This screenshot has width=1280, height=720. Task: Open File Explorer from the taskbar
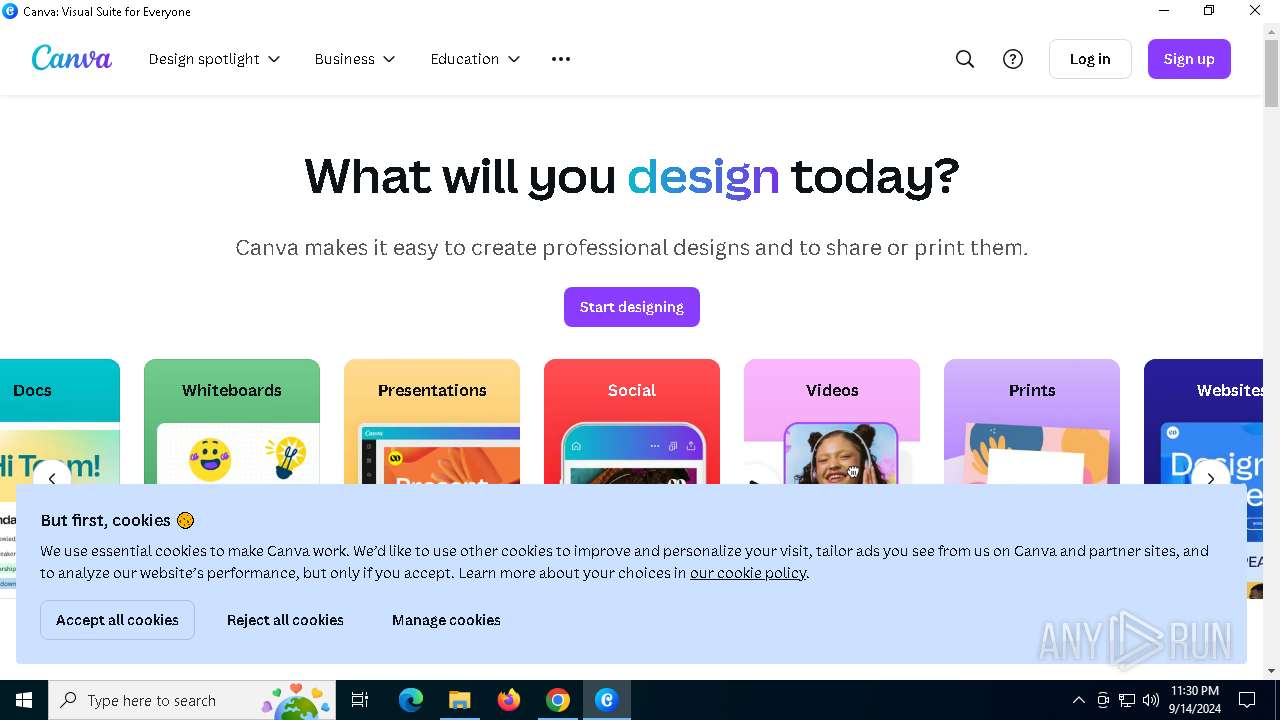459,700
